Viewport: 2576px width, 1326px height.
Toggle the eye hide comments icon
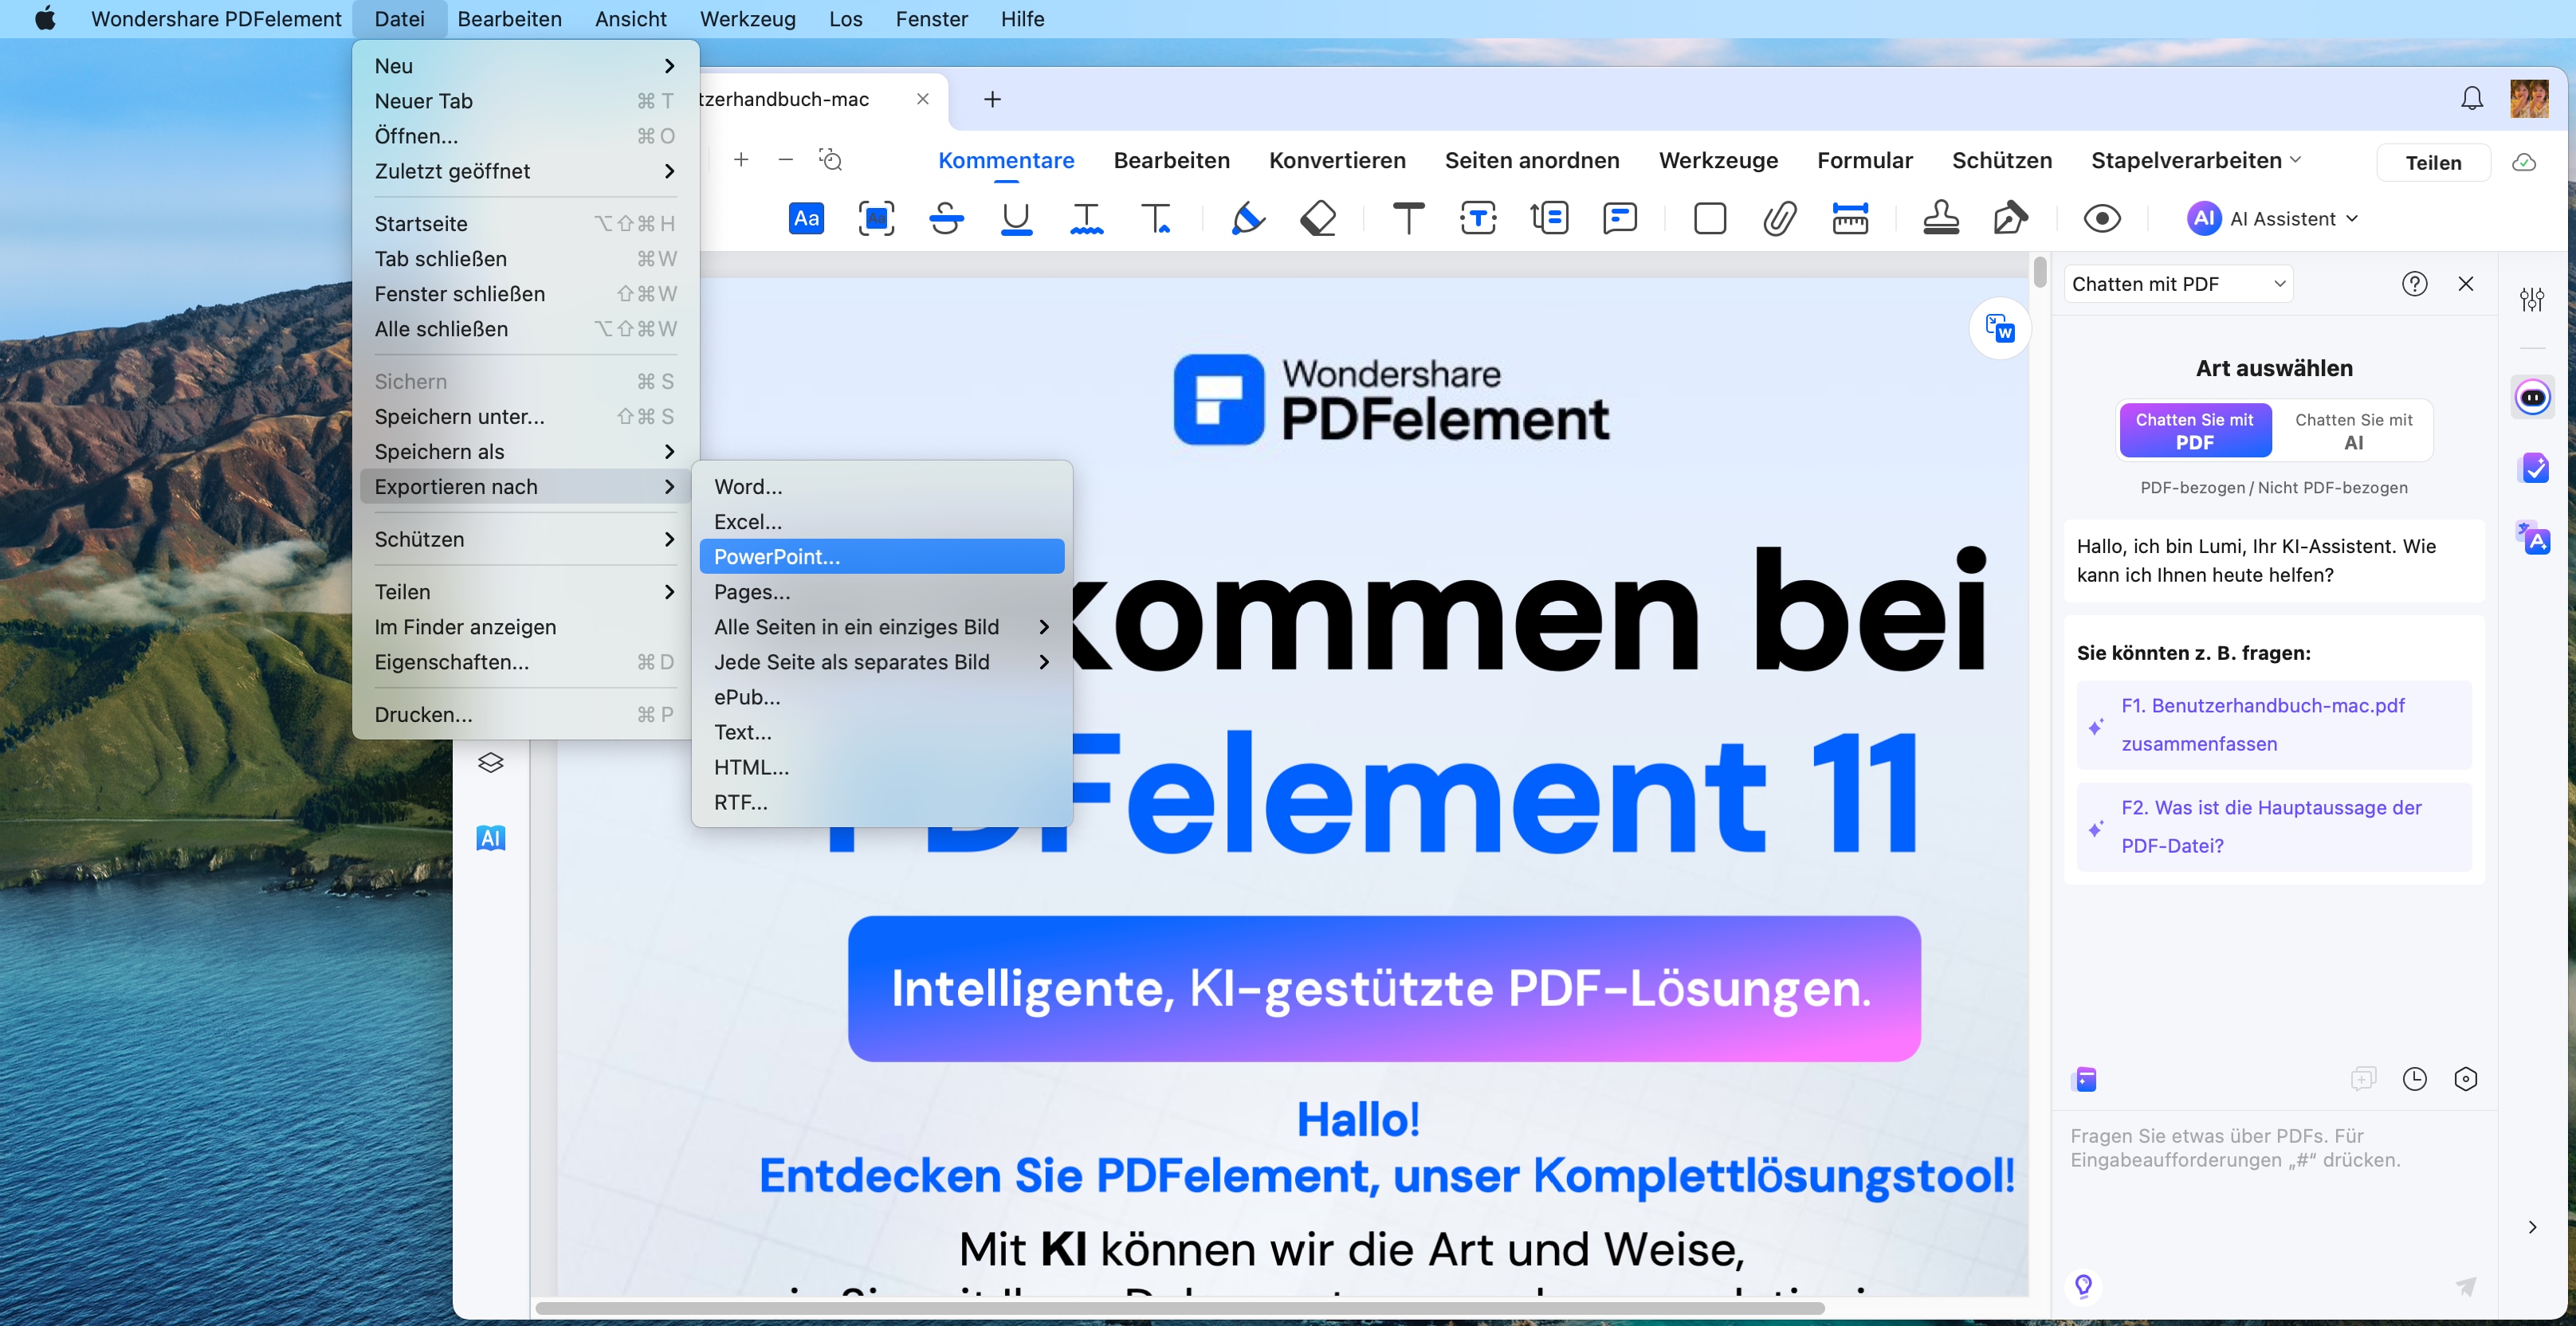click(x=2102, y=218)
